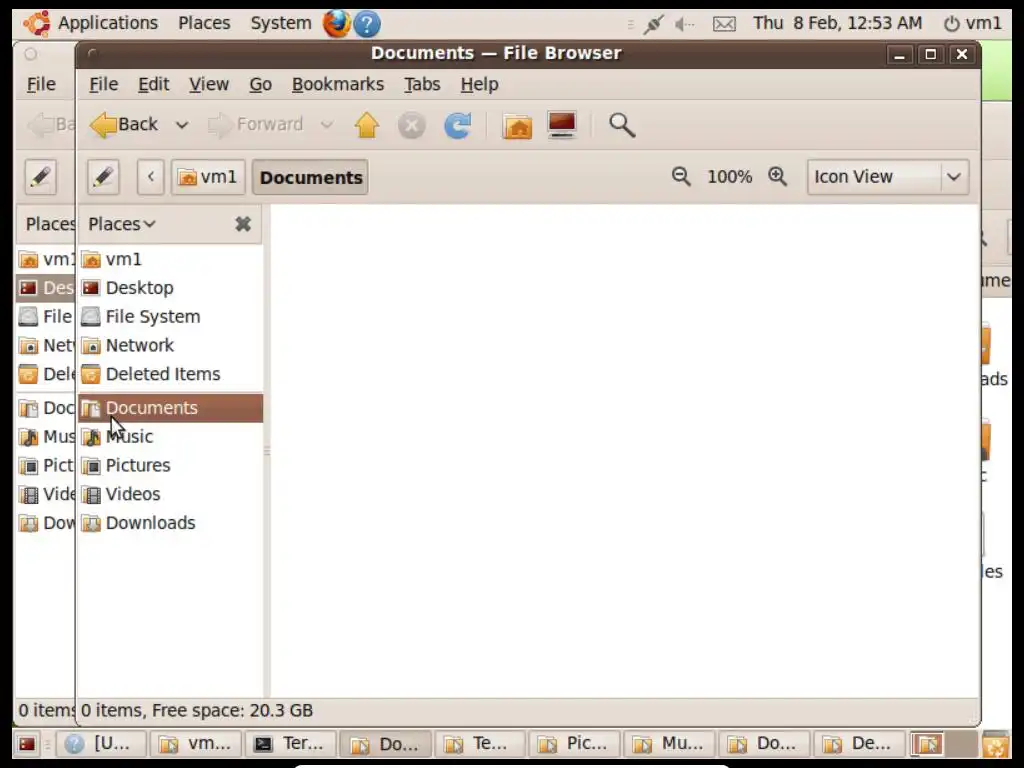
Task: Click the date and time clock
Action: 837,24
